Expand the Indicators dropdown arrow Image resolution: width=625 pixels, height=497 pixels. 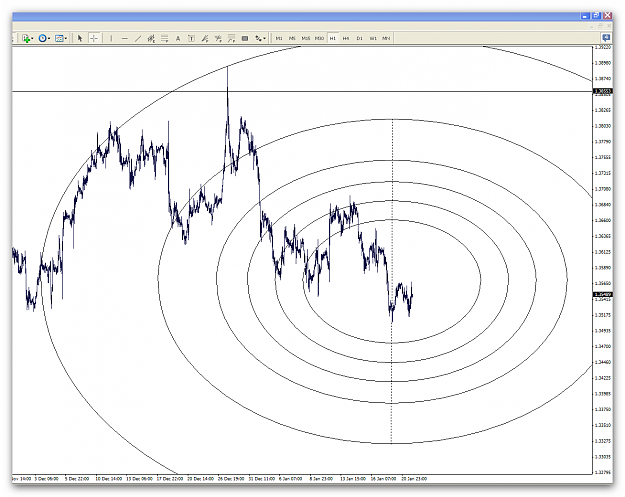(32, 39)
